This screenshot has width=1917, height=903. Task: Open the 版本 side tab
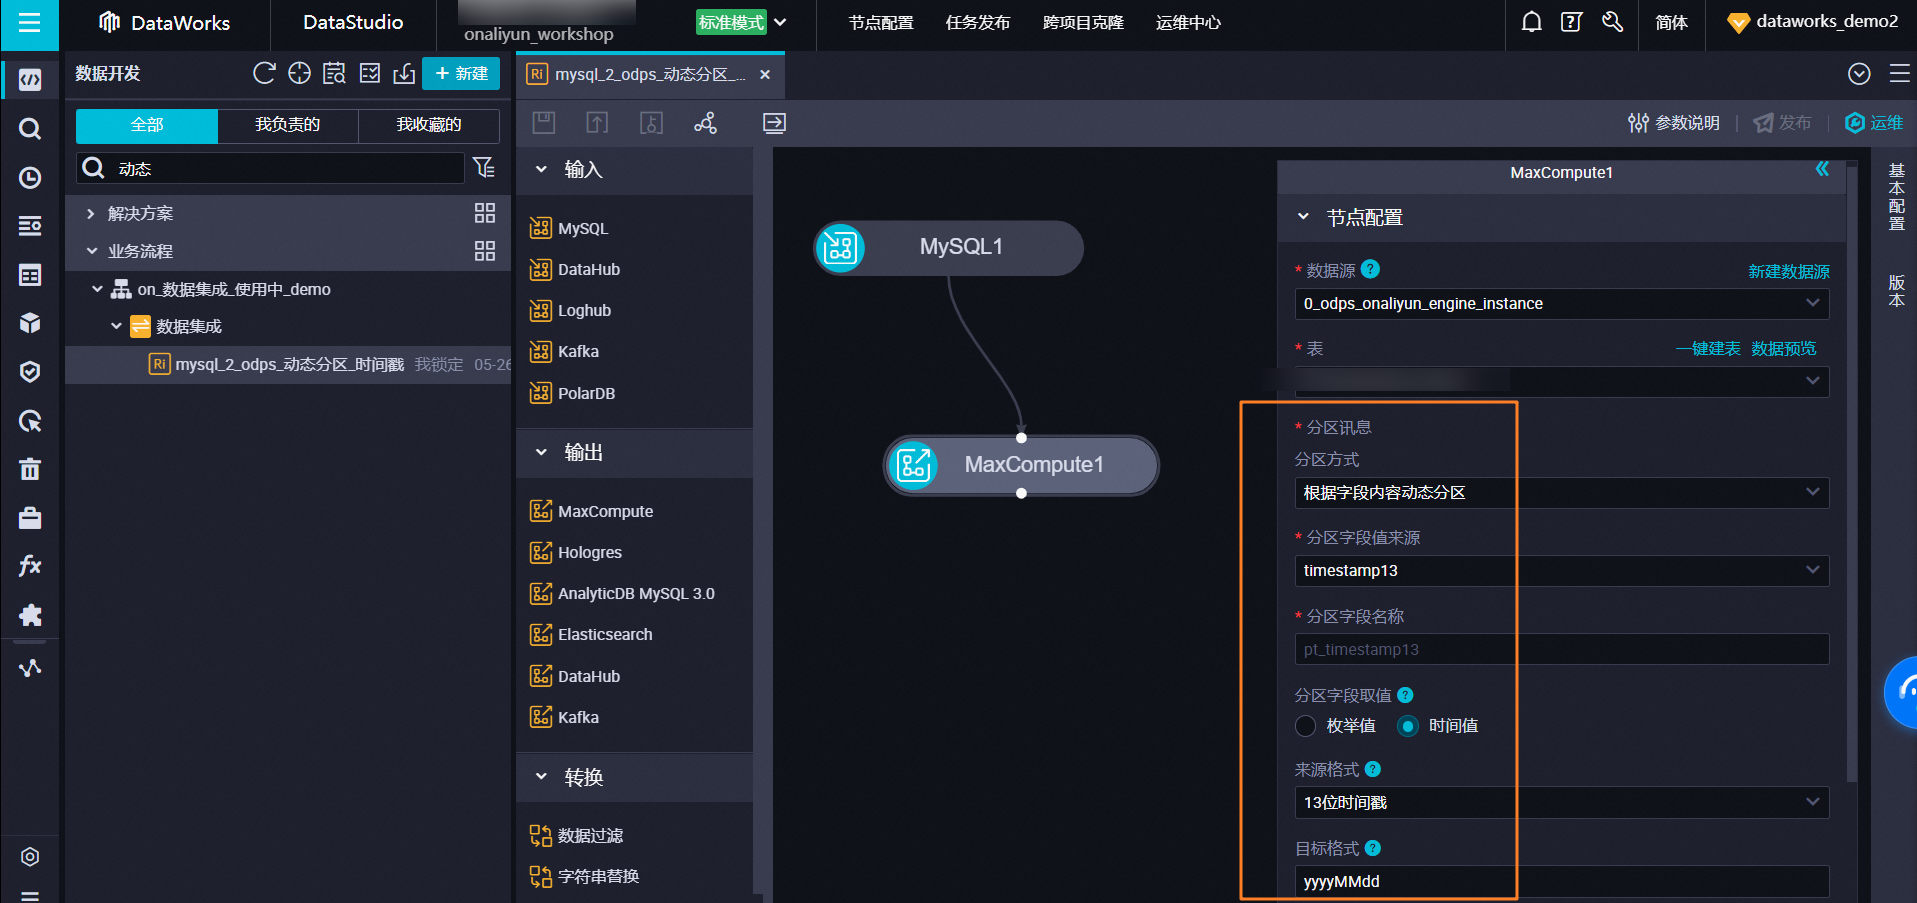(x=1896, y=291)
